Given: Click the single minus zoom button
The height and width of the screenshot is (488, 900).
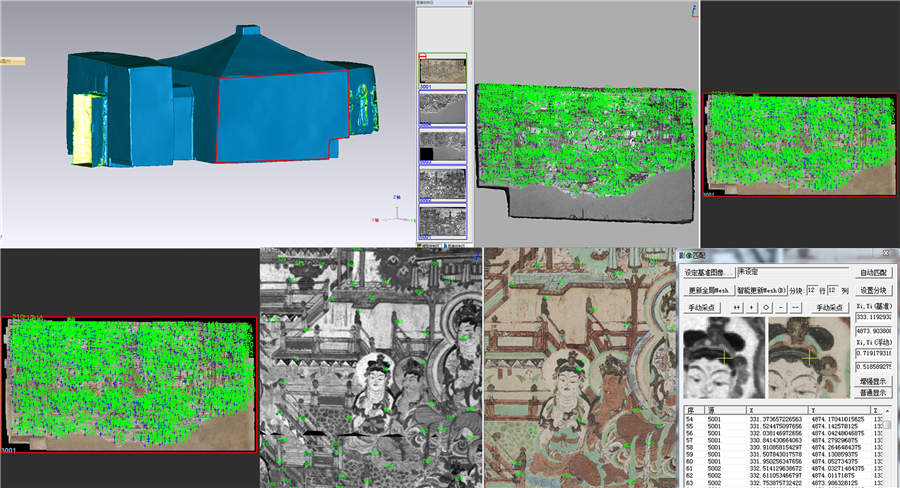Looking at the screenshot, I should pos(781,308).
